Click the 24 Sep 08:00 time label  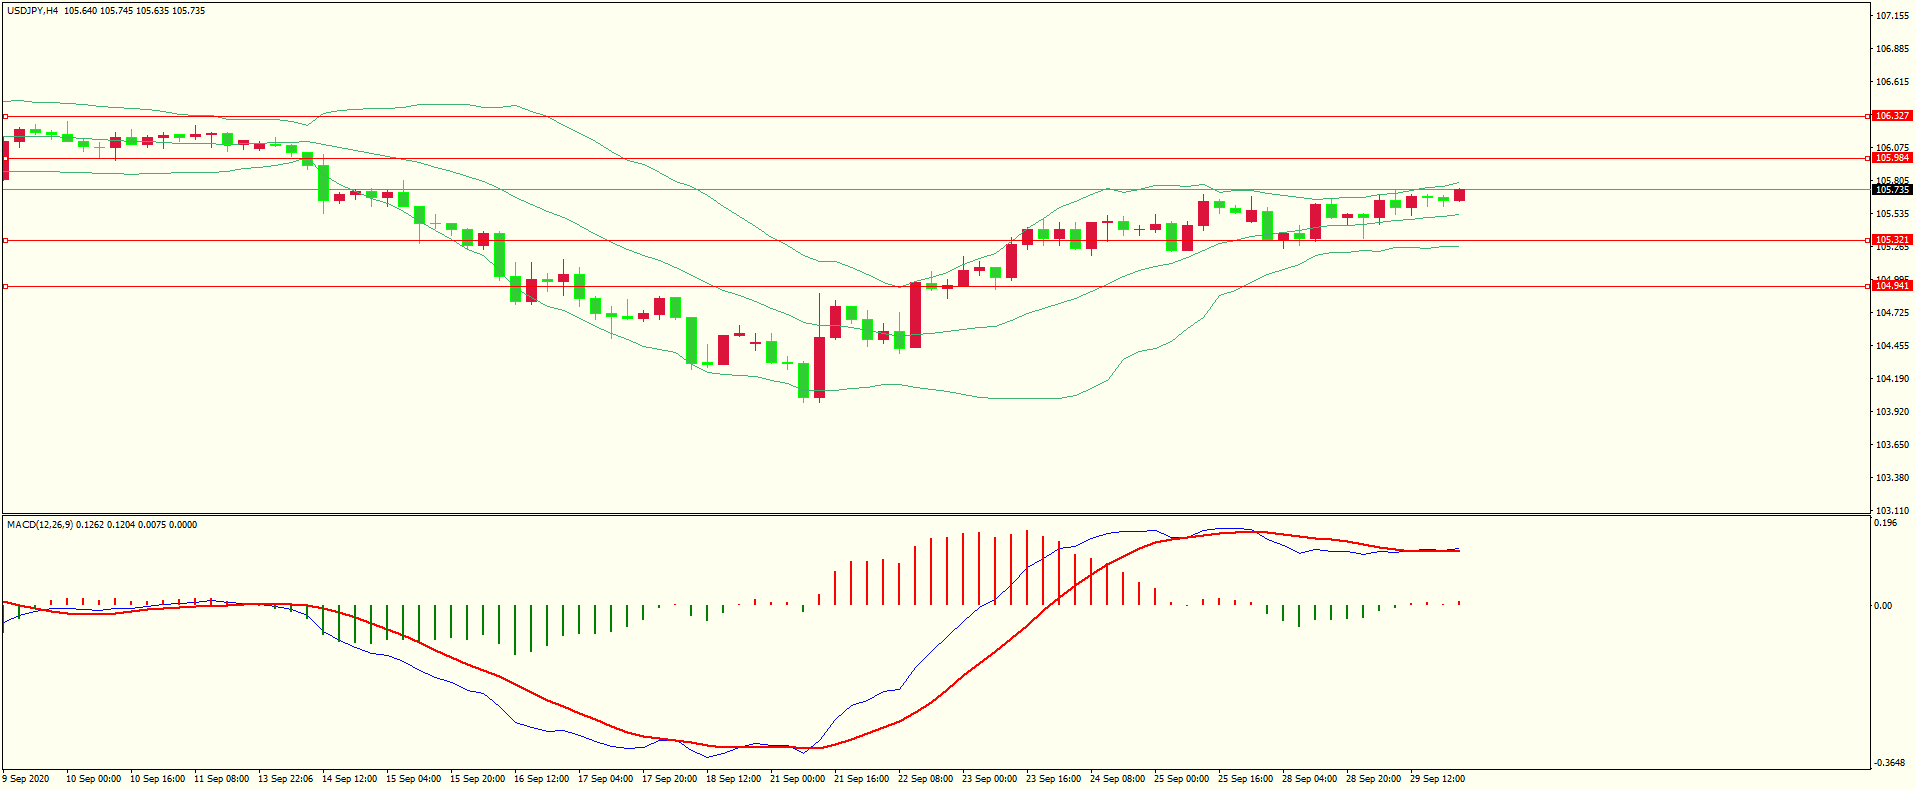coord(1117,779)
